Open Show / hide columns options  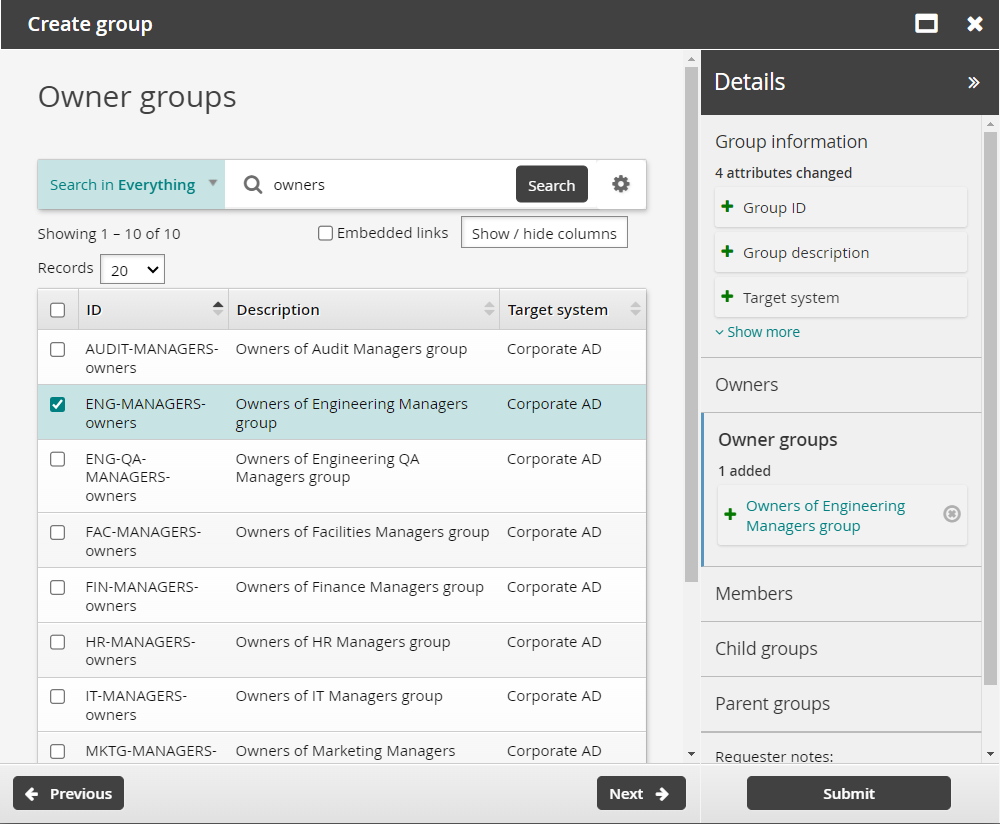[544, 231]
